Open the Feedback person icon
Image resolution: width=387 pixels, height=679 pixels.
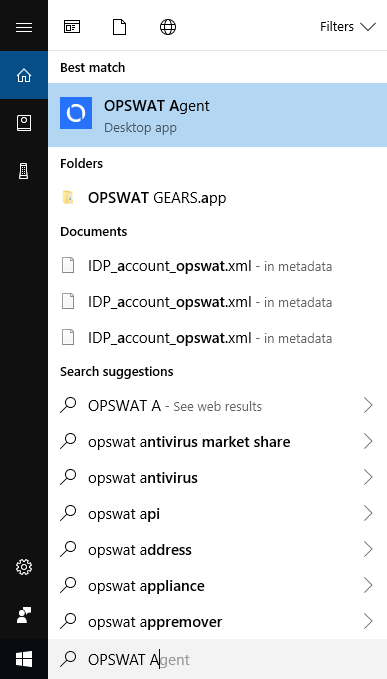pyautogui.click(x=24, y=615)
